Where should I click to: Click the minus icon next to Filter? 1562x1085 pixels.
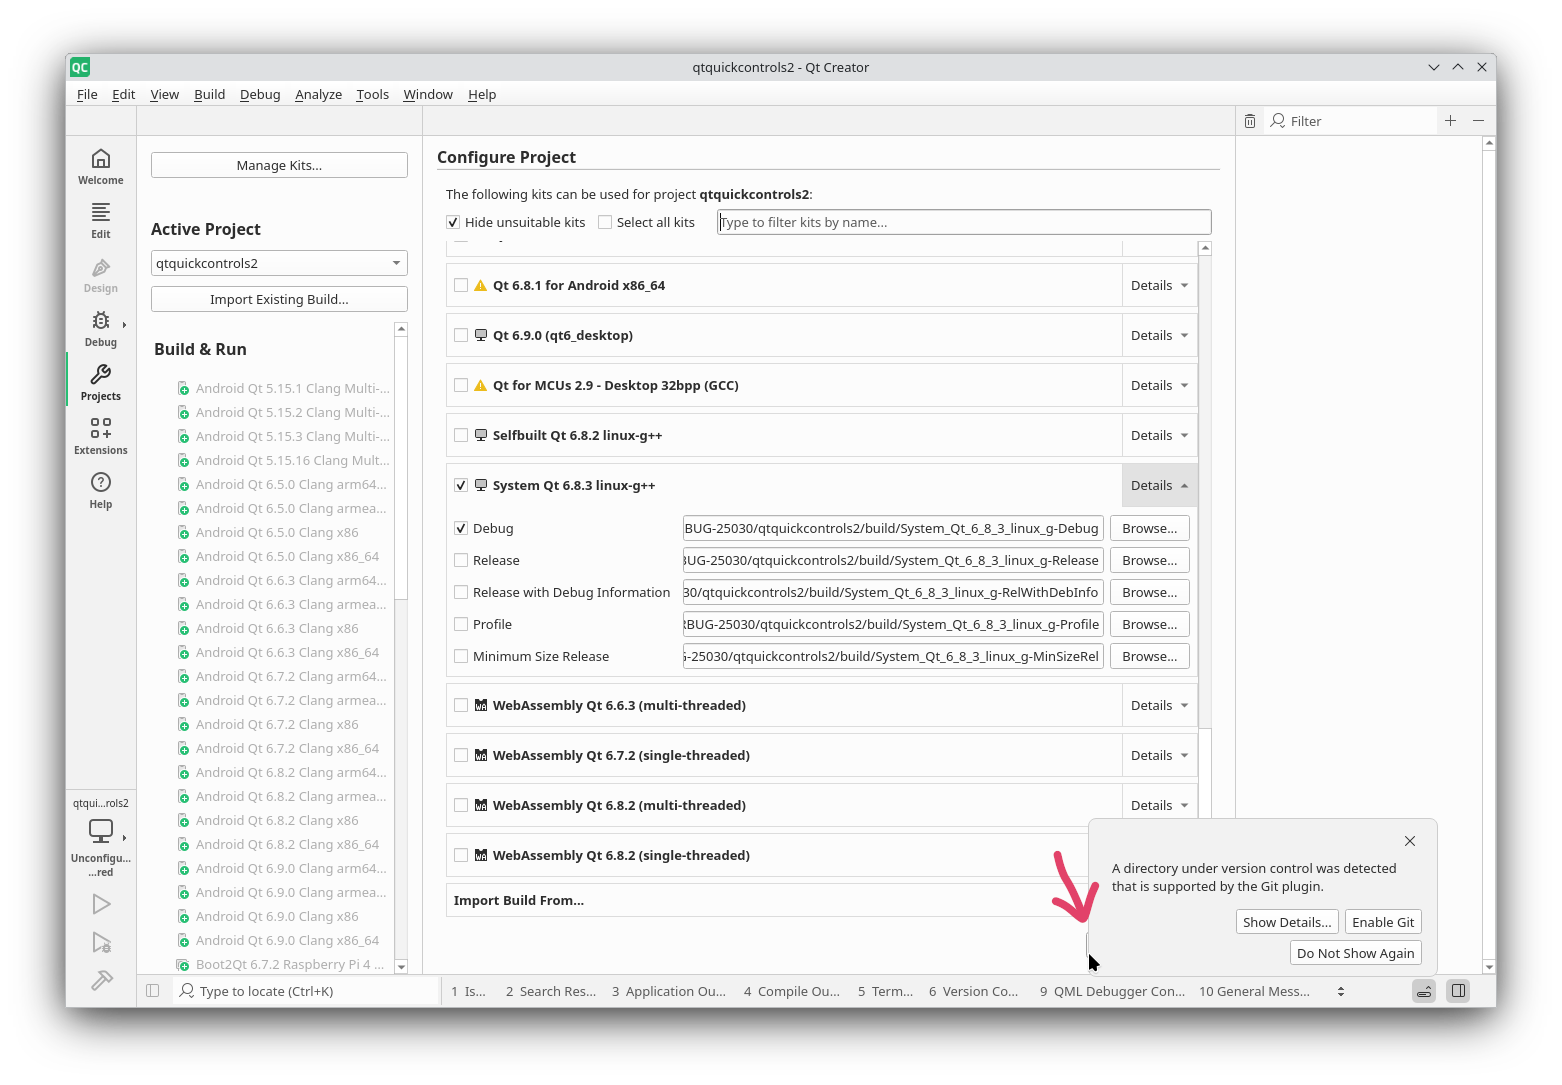(1478, 120)
